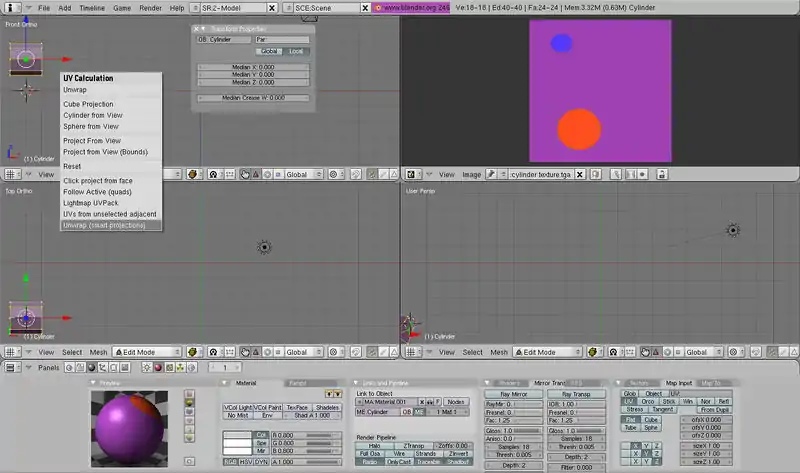The height and width of the screenshot is (473, 800).
Task: Click the grab hand manipulator icon in top-left viewport header
Action: click(244, 173)
